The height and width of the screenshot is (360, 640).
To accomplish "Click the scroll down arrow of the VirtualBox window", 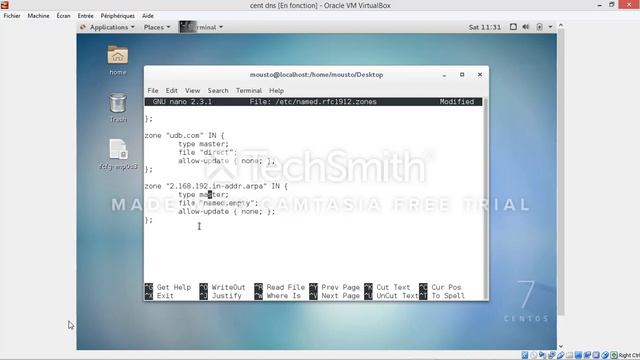I will 561,347.
